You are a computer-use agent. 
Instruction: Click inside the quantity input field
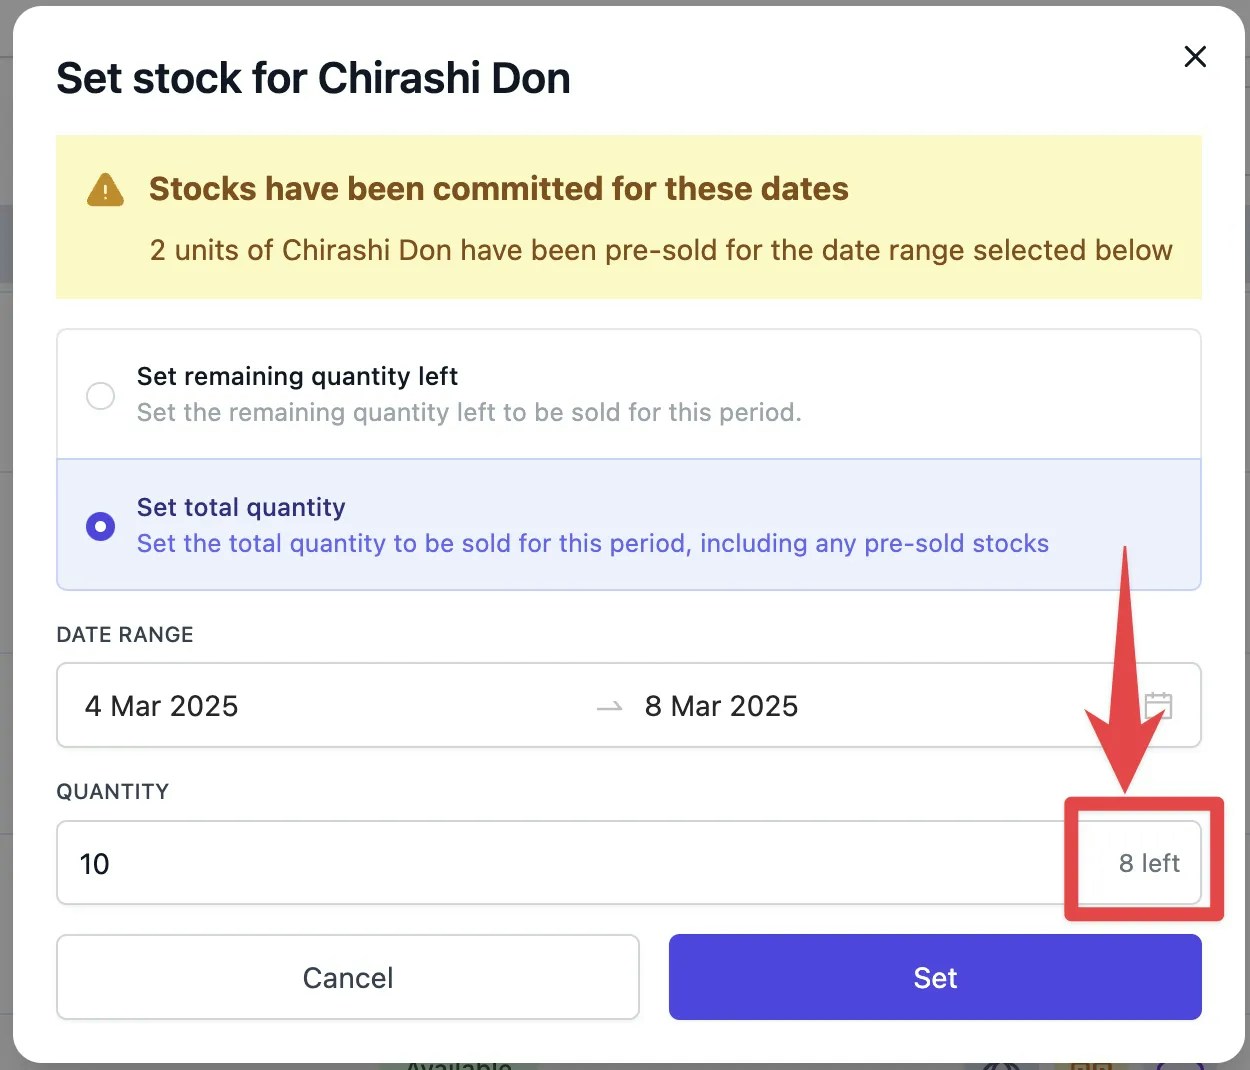point(400,863)
